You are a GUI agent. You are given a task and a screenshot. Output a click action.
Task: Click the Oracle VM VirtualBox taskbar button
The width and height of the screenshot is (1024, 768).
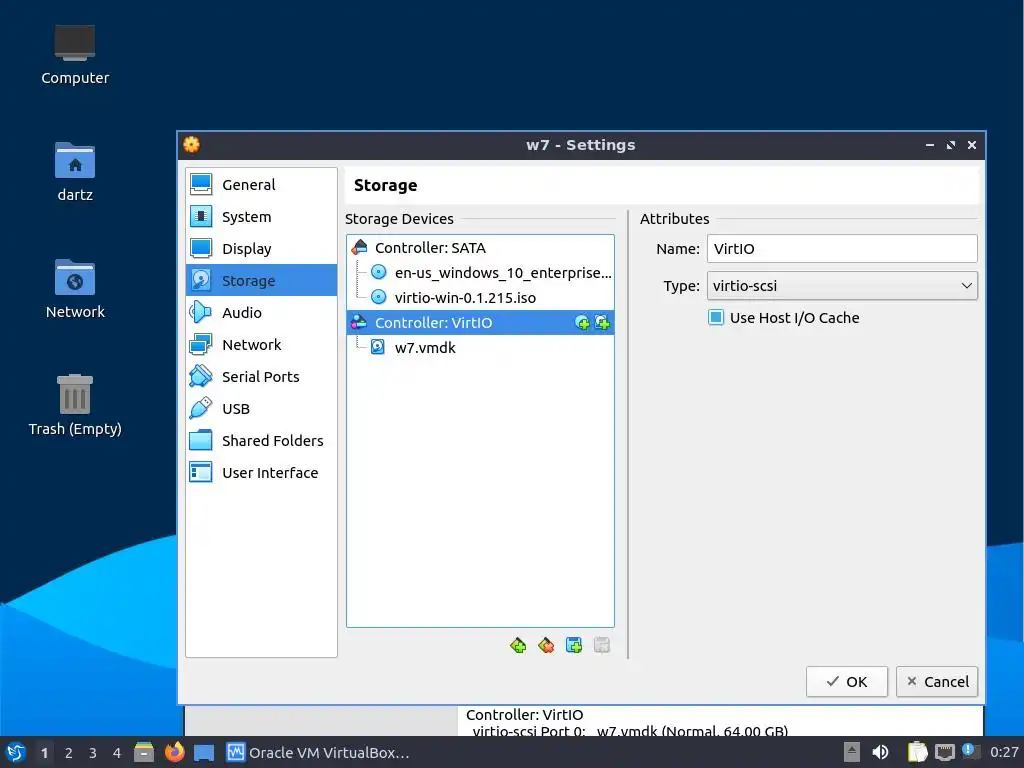tap(318, 752)
